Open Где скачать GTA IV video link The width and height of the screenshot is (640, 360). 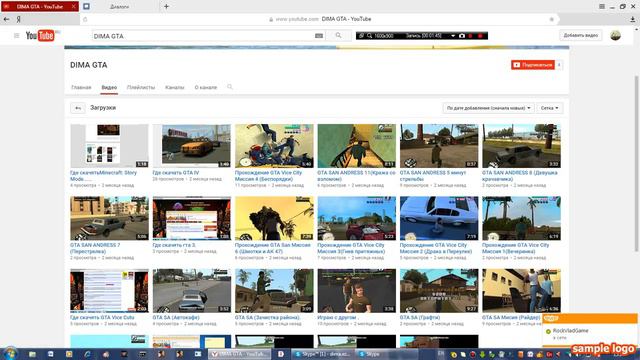[x=176, y=173]
